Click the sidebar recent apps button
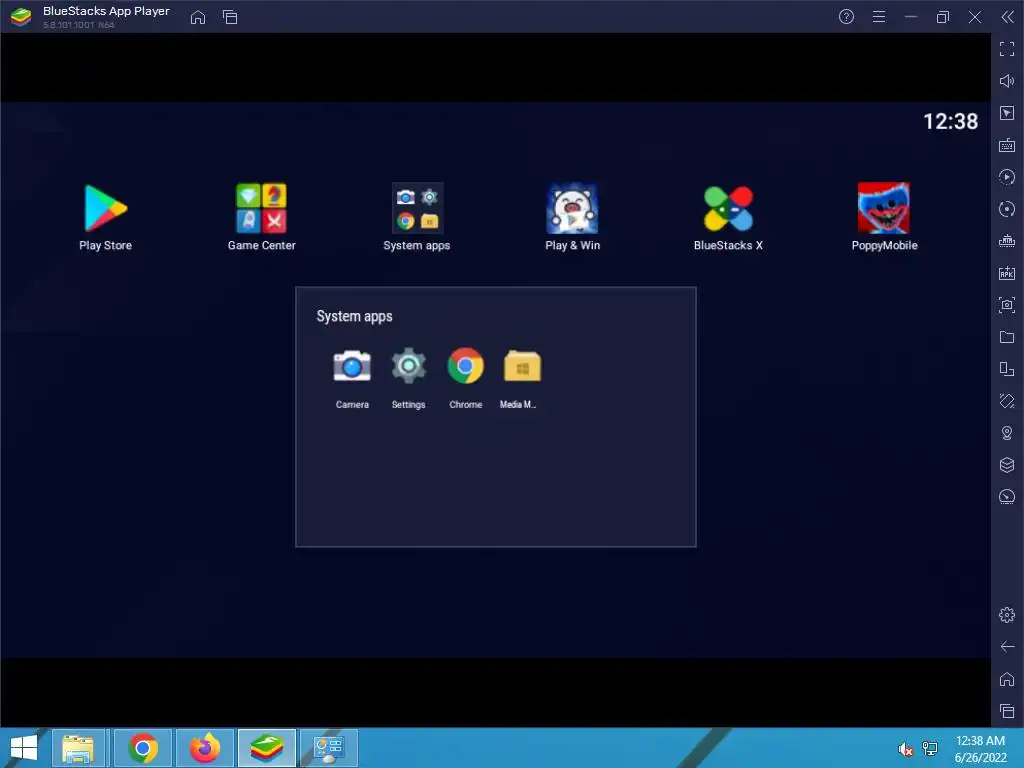Screen dimensions: 1024x768 1007,711
